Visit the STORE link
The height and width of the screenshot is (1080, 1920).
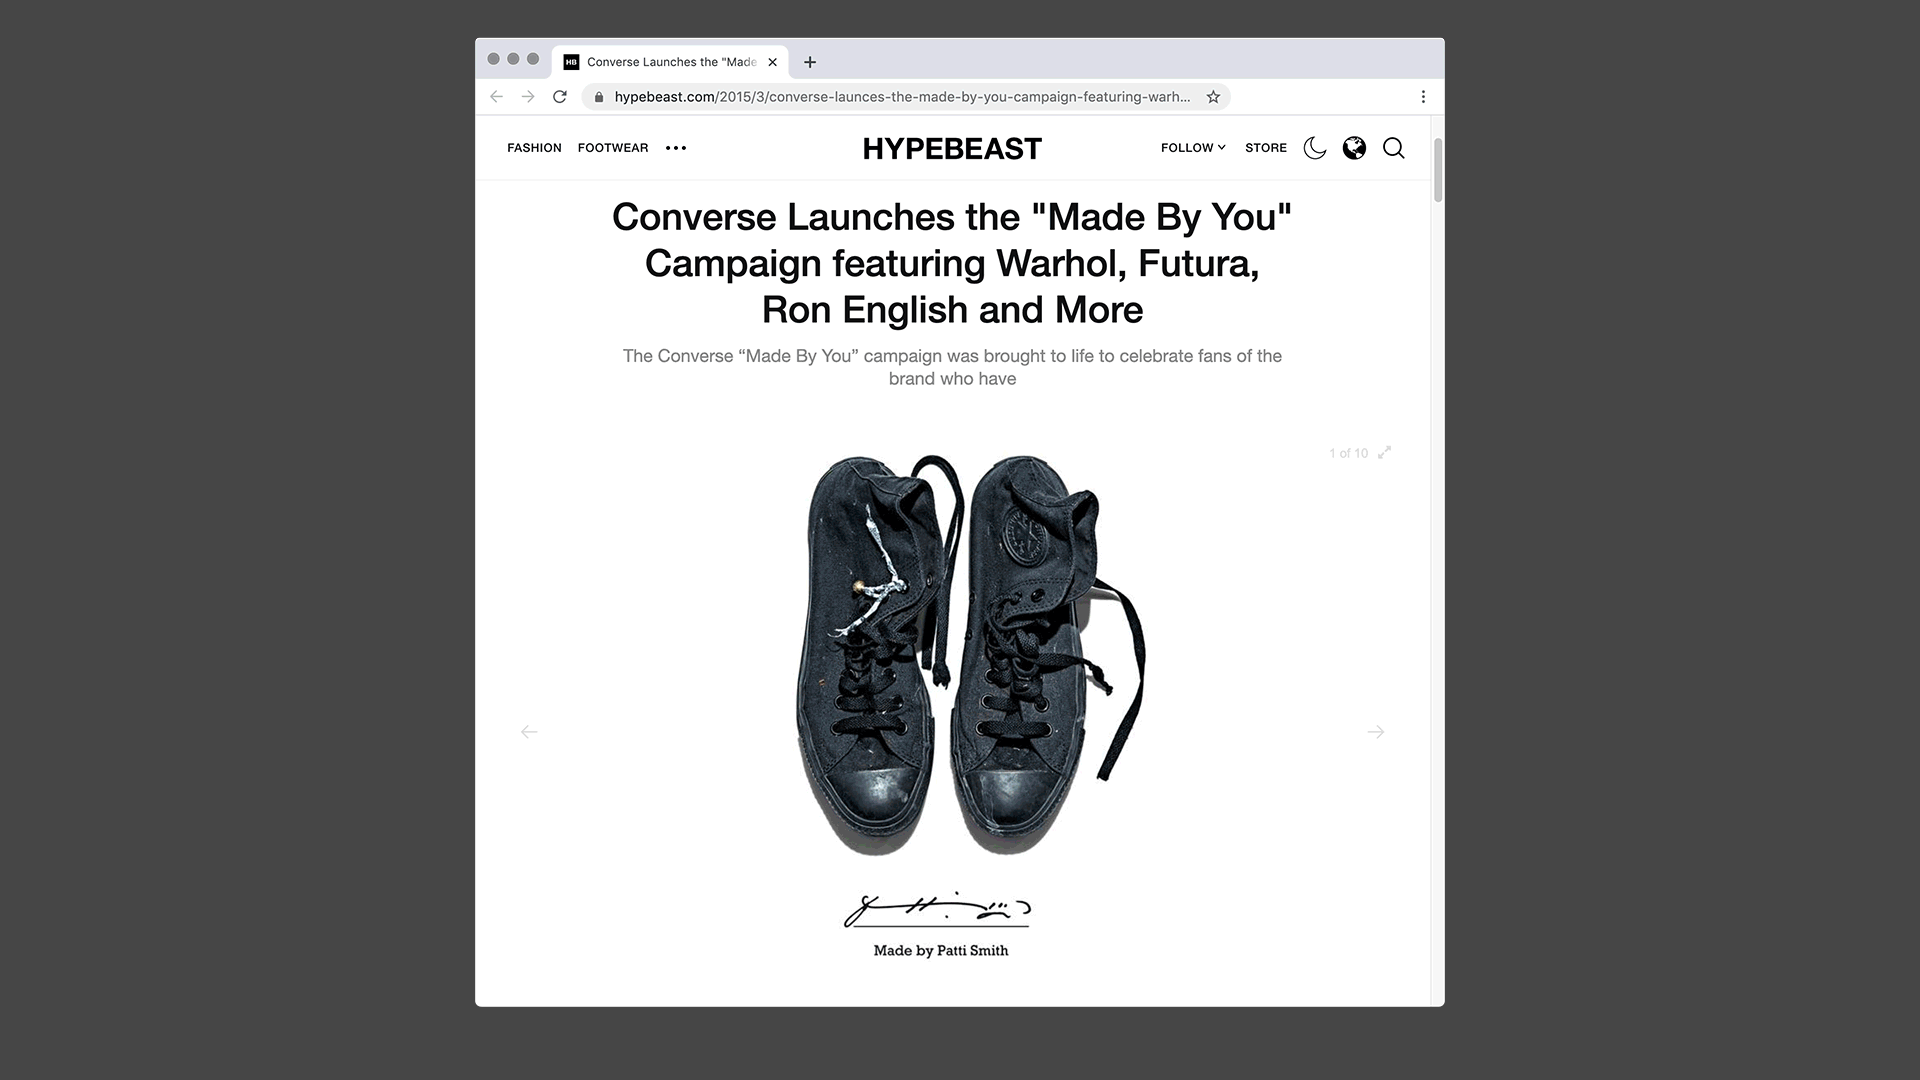coord(1266,148)
